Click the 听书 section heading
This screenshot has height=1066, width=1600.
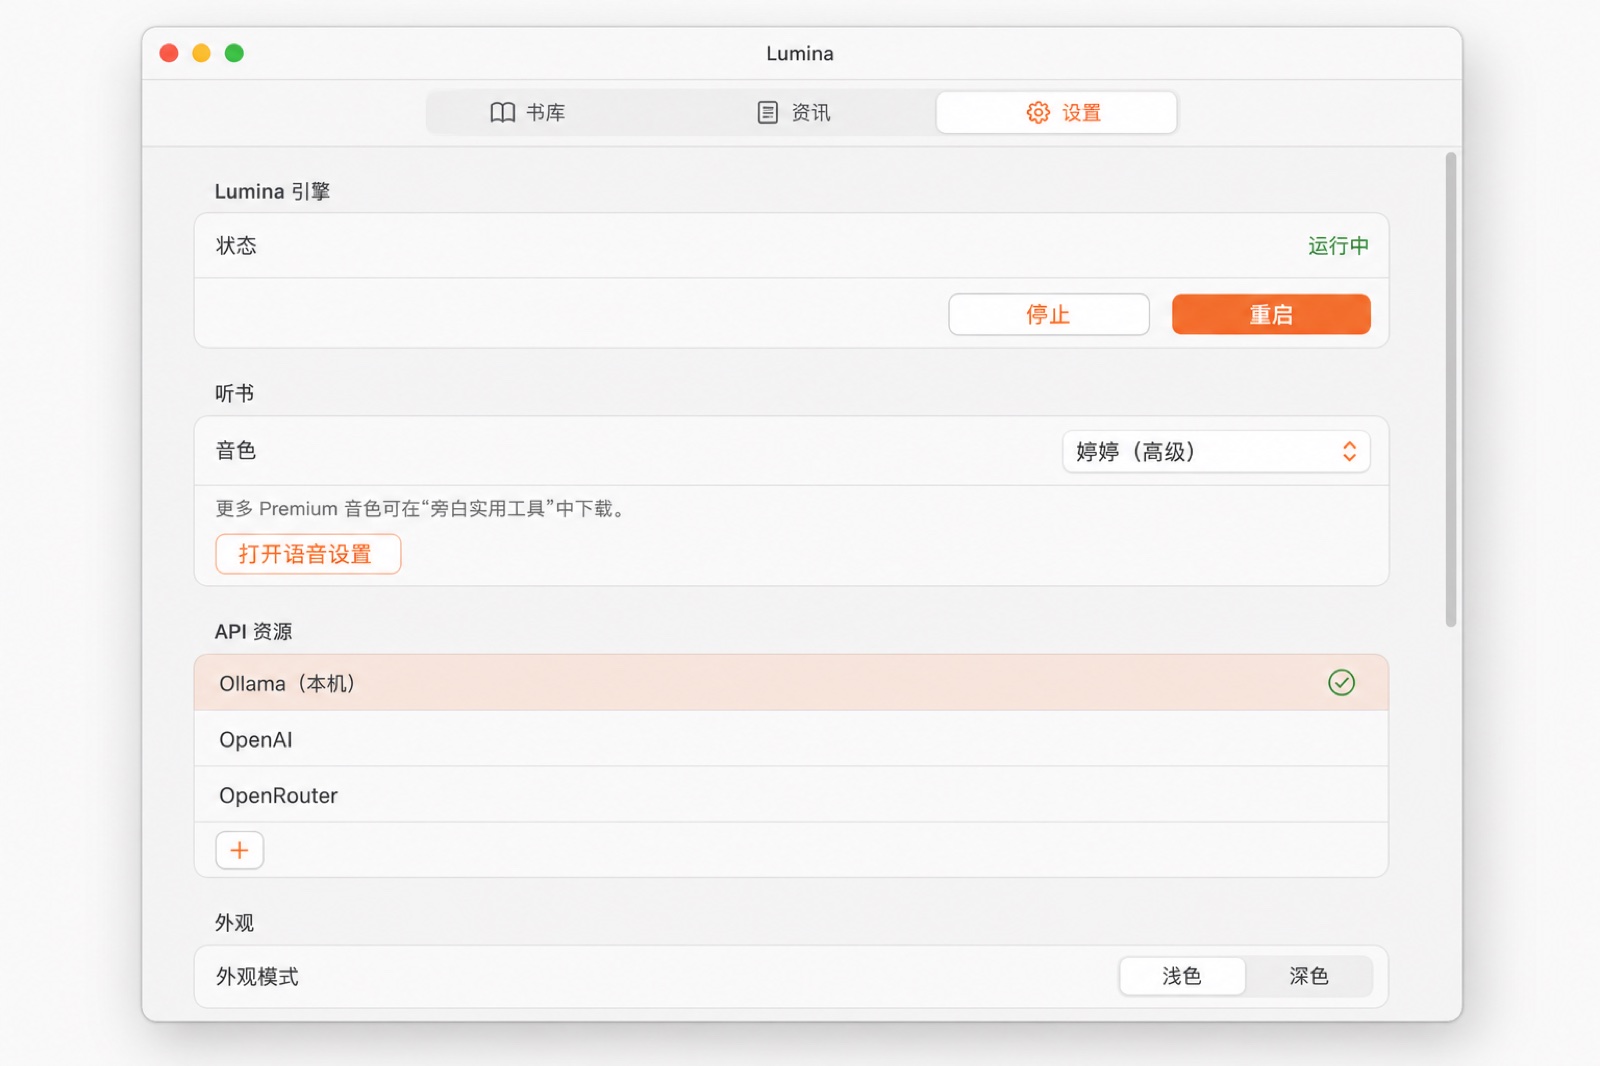235,393
